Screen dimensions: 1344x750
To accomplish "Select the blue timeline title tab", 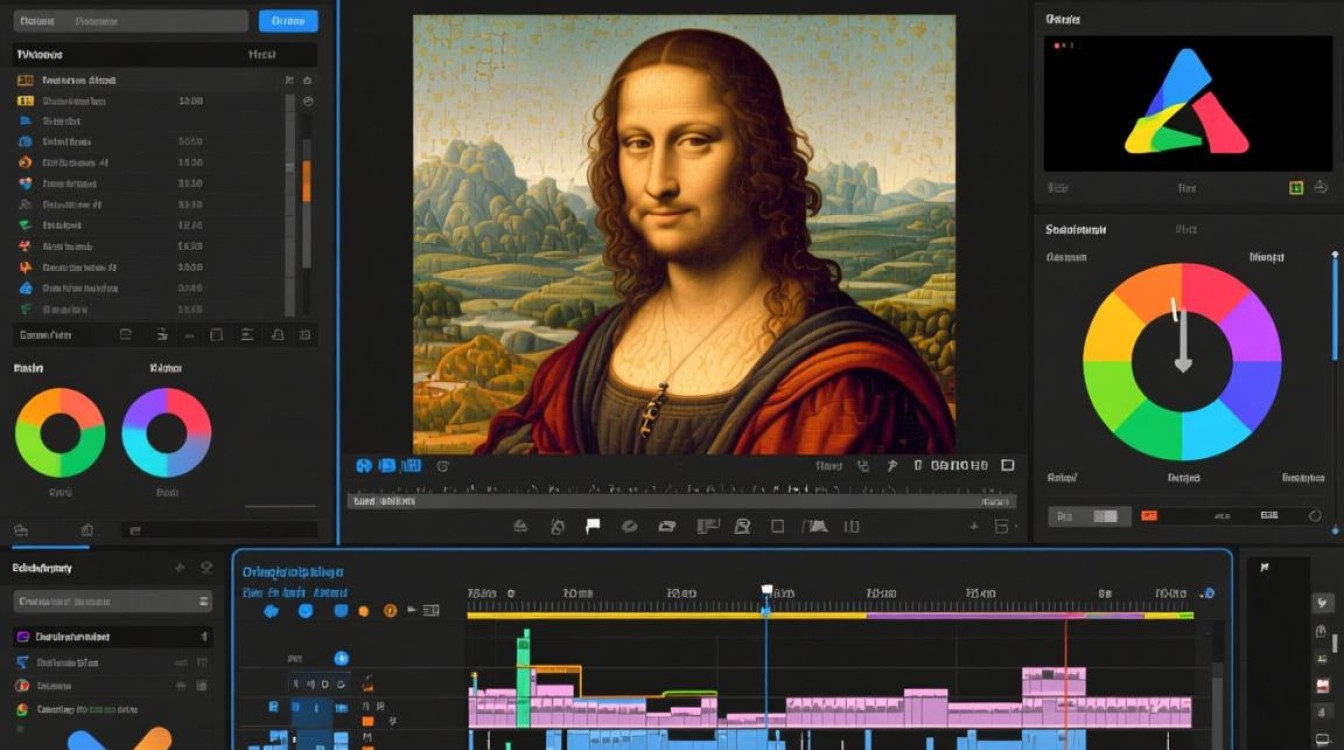I will click(293, 571).
